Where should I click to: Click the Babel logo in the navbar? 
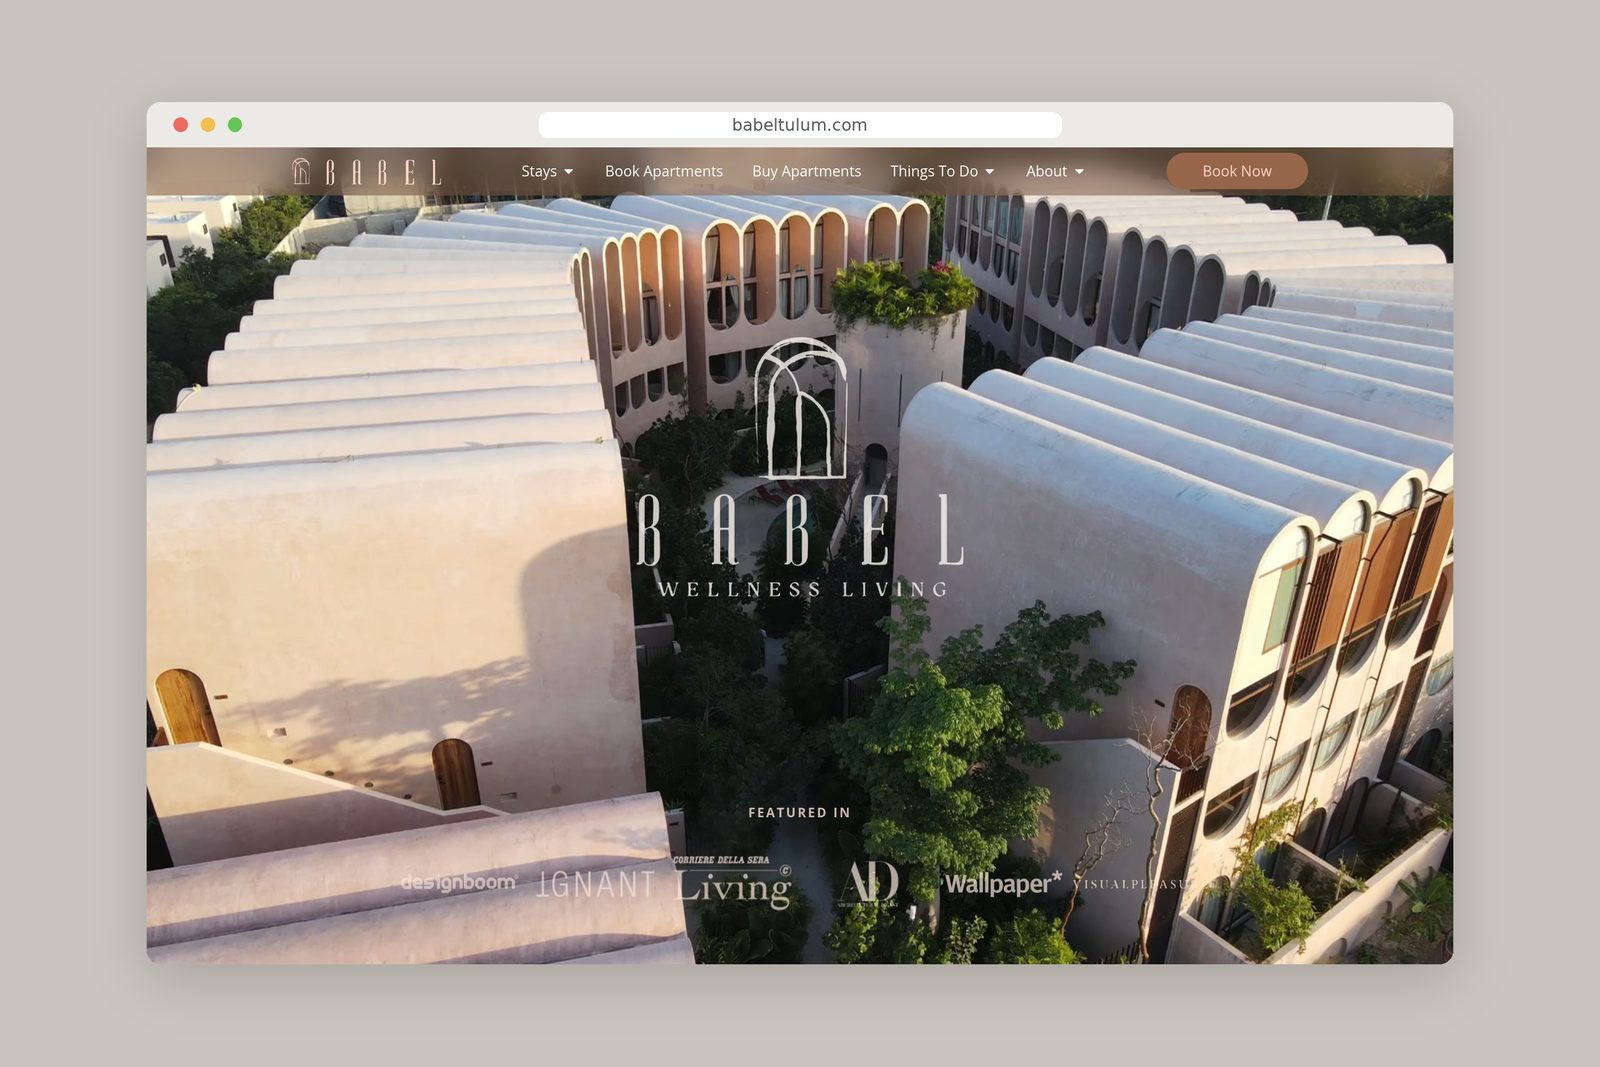[x=367, y=172]
